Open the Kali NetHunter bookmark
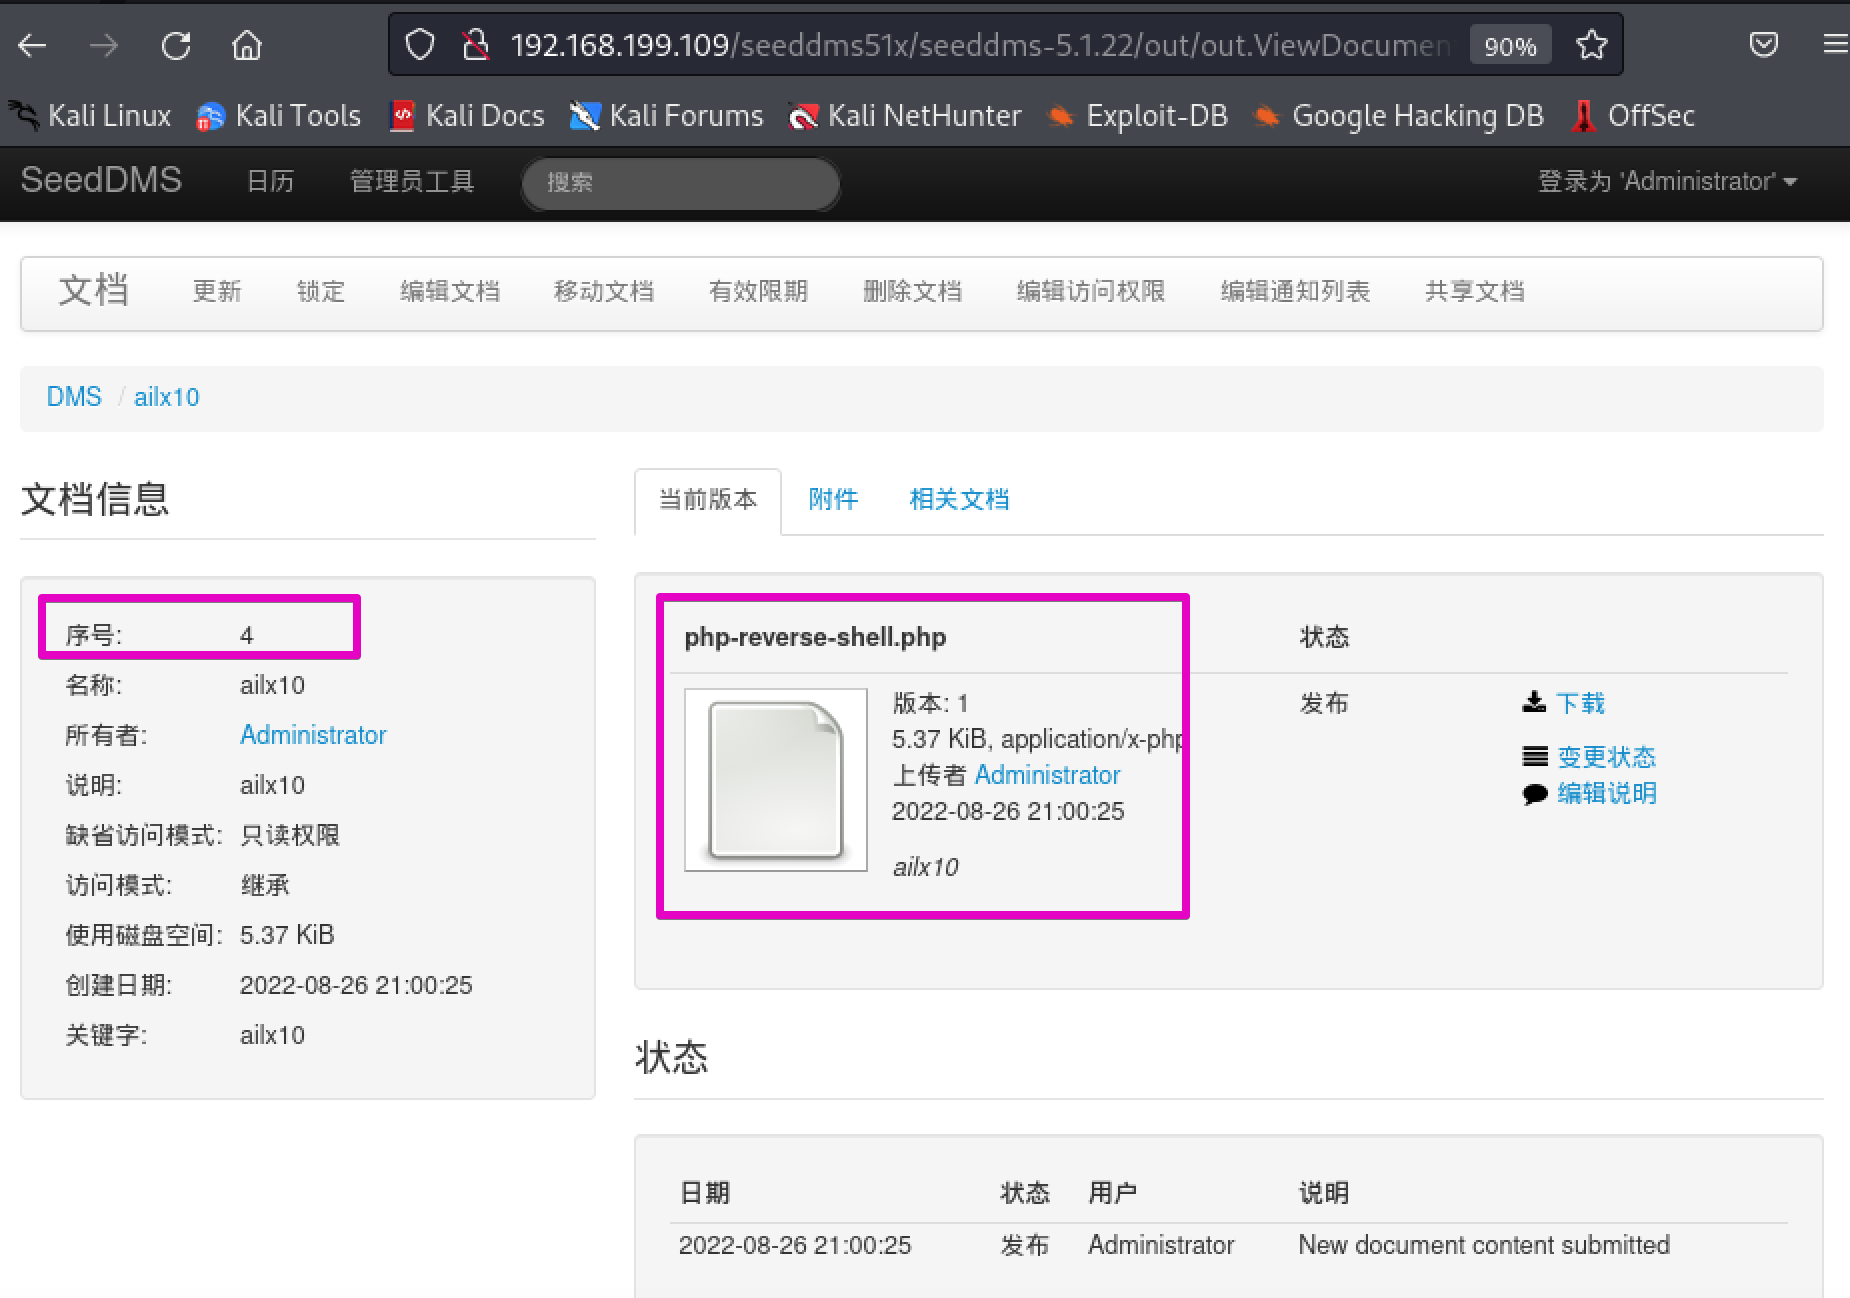Image resolution: width=1850 pixels, height=1298 pixels. point(905,116)
